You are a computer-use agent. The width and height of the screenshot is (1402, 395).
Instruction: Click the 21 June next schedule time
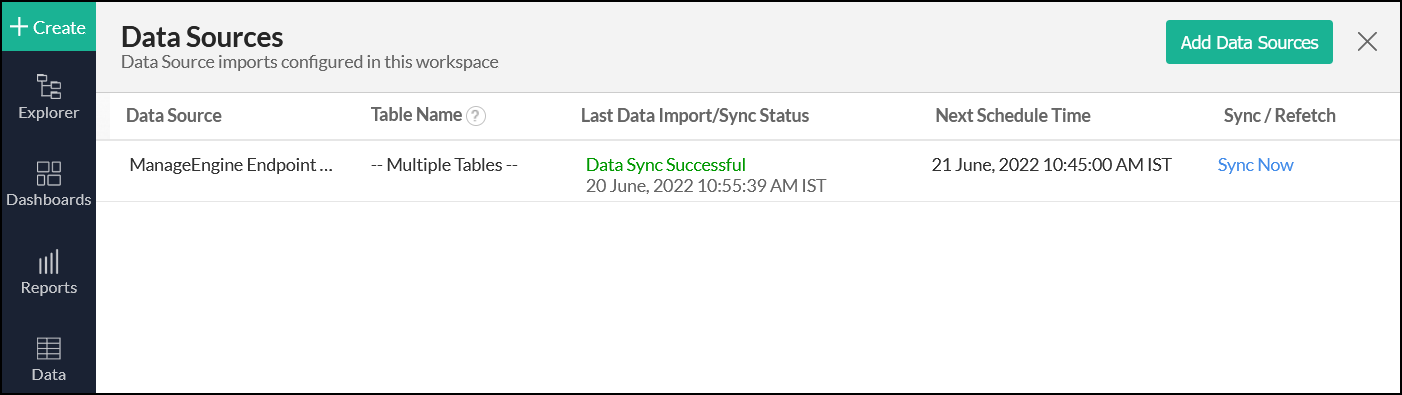tap(1051, 165)
